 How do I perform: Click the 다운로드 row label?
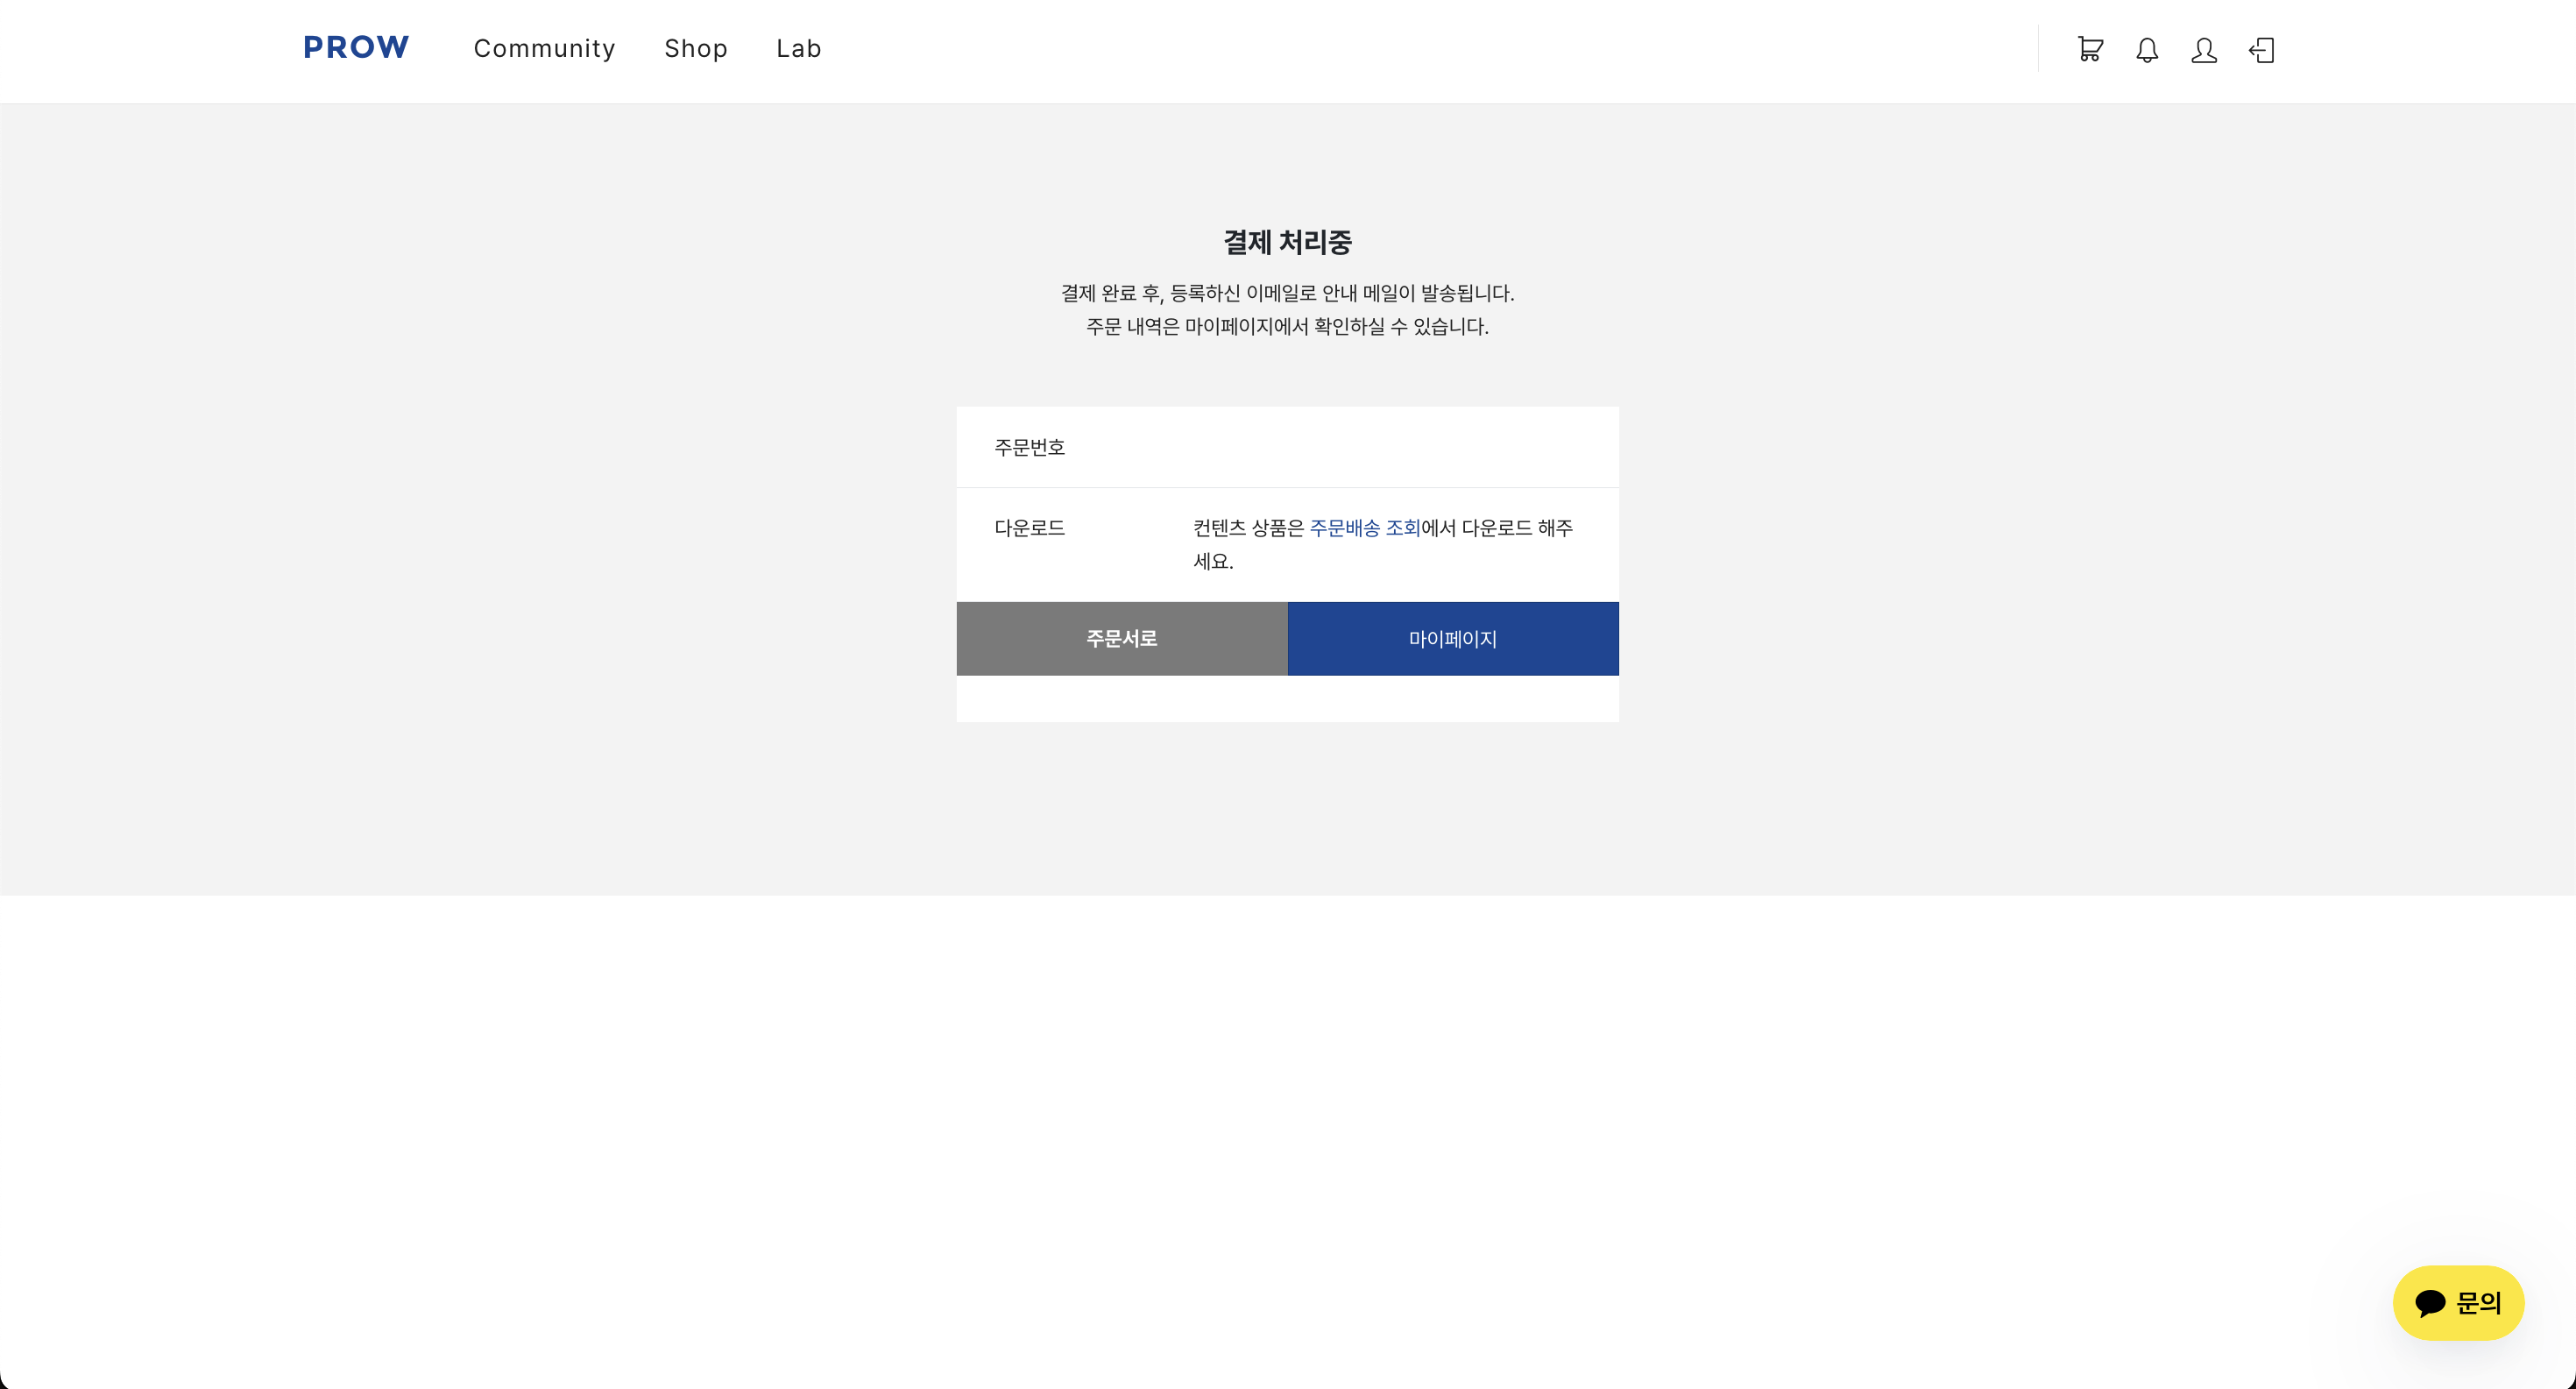pyautogui.click(x=1030, y=528)
